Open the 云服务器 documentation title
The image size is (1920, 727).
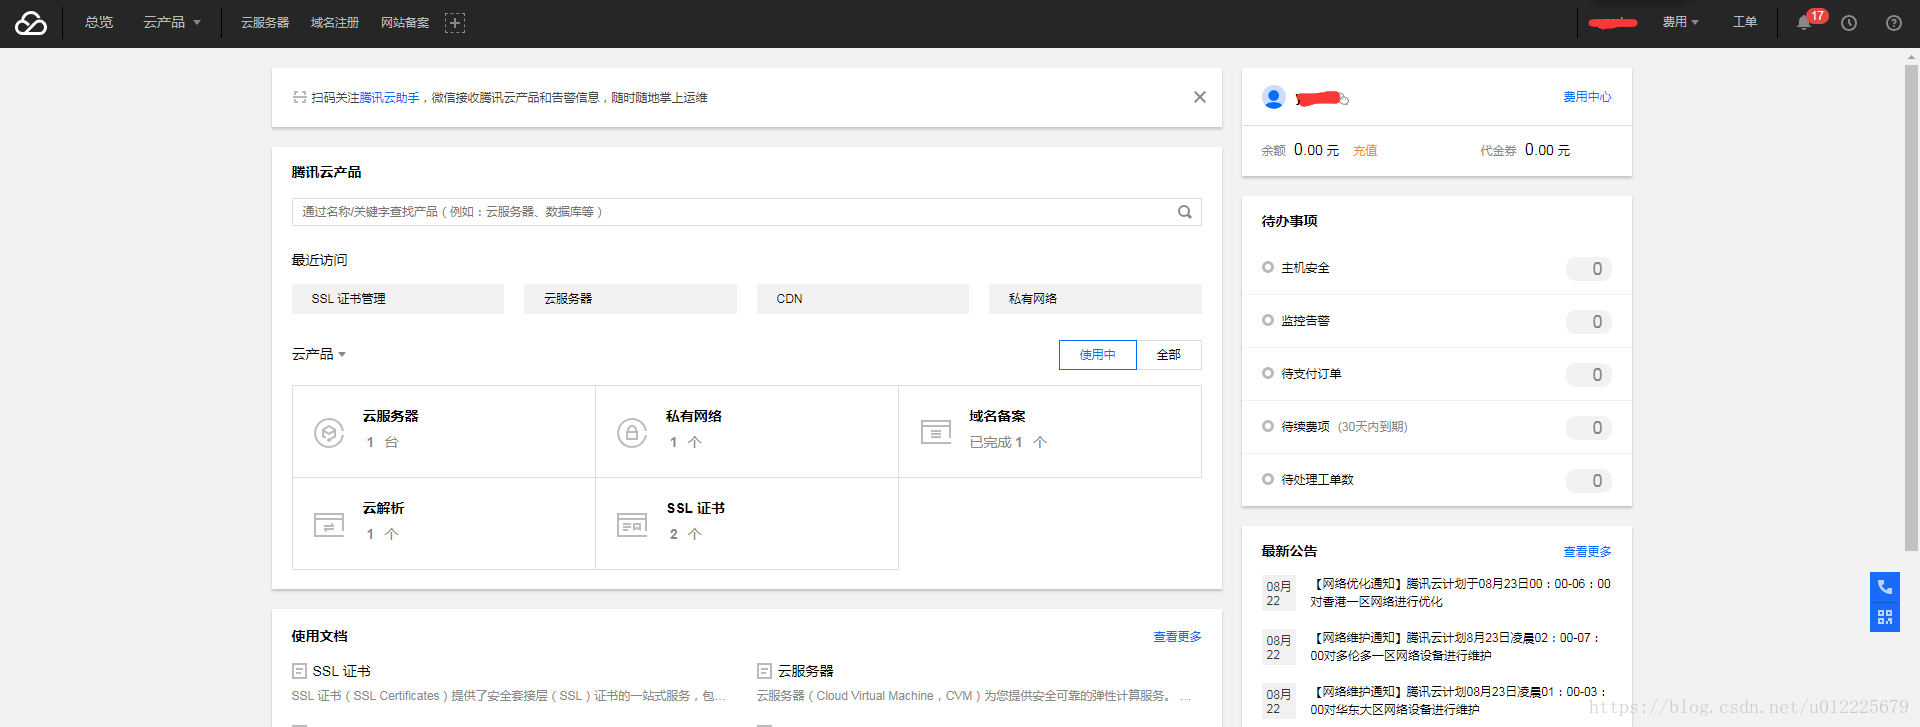pyautogui.click(x=805, y=671)
